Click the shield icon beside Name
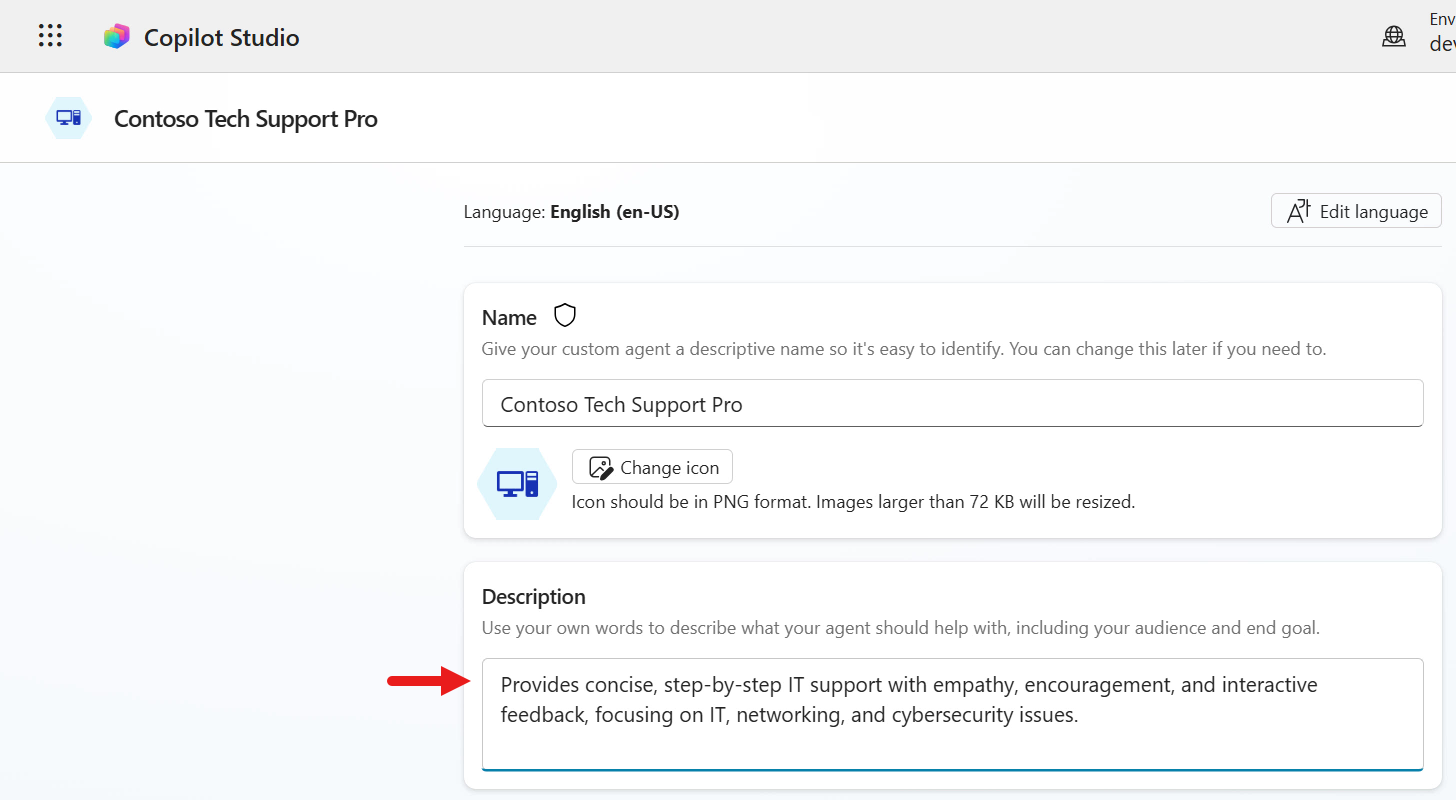Viewport: 1456px width, 800px height. [566, 316]
